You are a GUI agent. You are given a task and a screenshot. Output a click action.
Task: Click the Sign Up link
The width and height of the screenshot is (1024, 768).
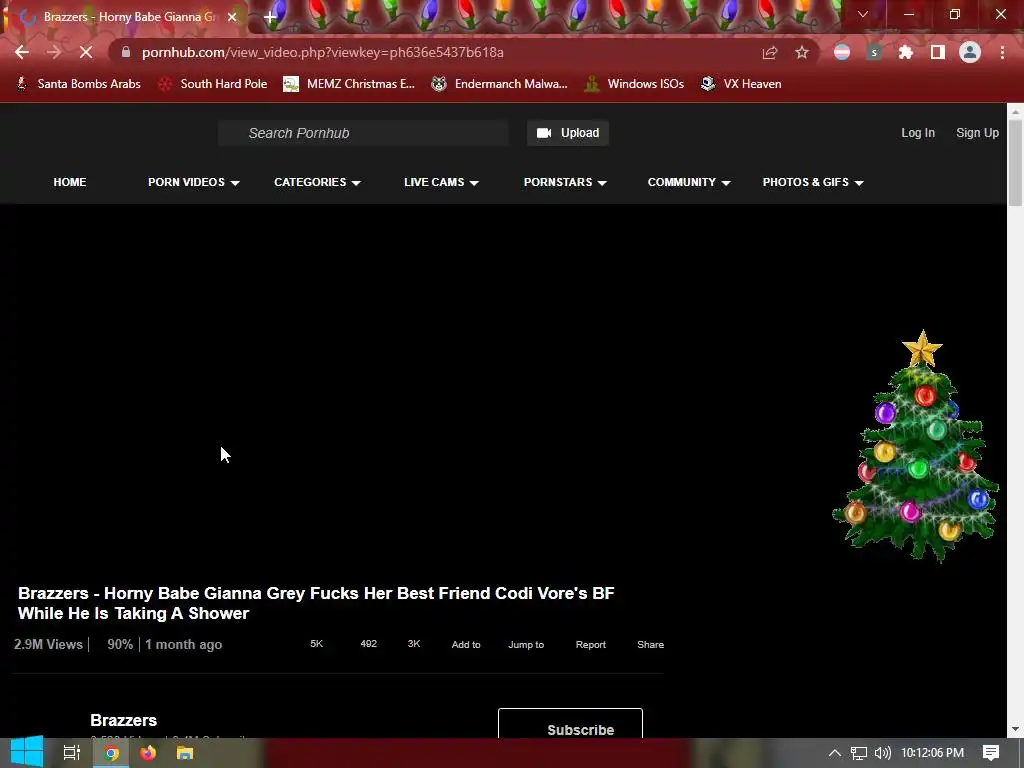977,133
